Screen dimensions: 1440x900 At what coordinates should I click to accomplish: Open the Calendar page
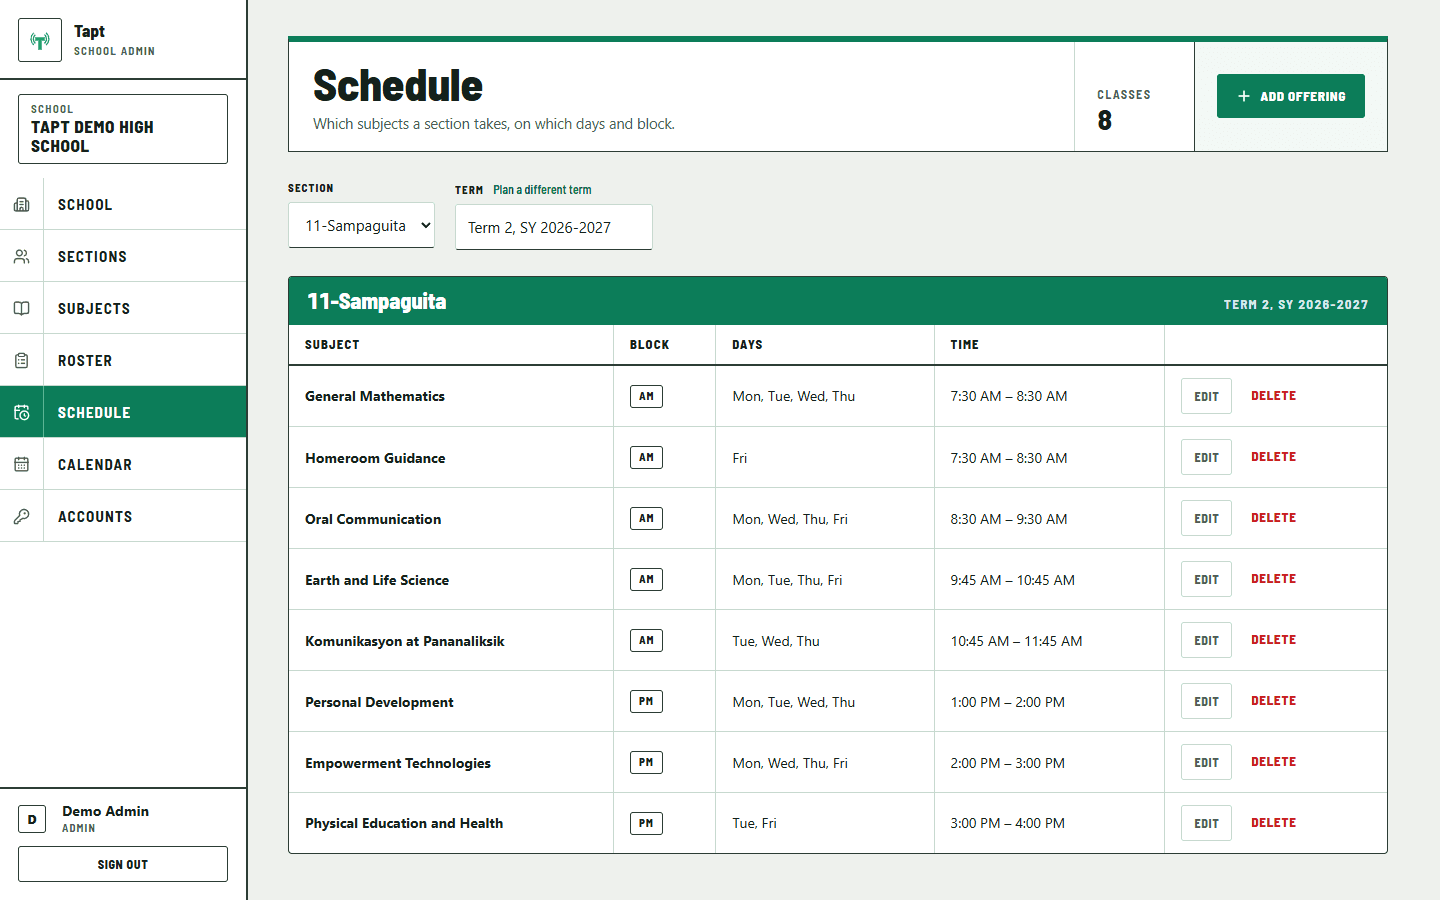[x=123, y=465]
